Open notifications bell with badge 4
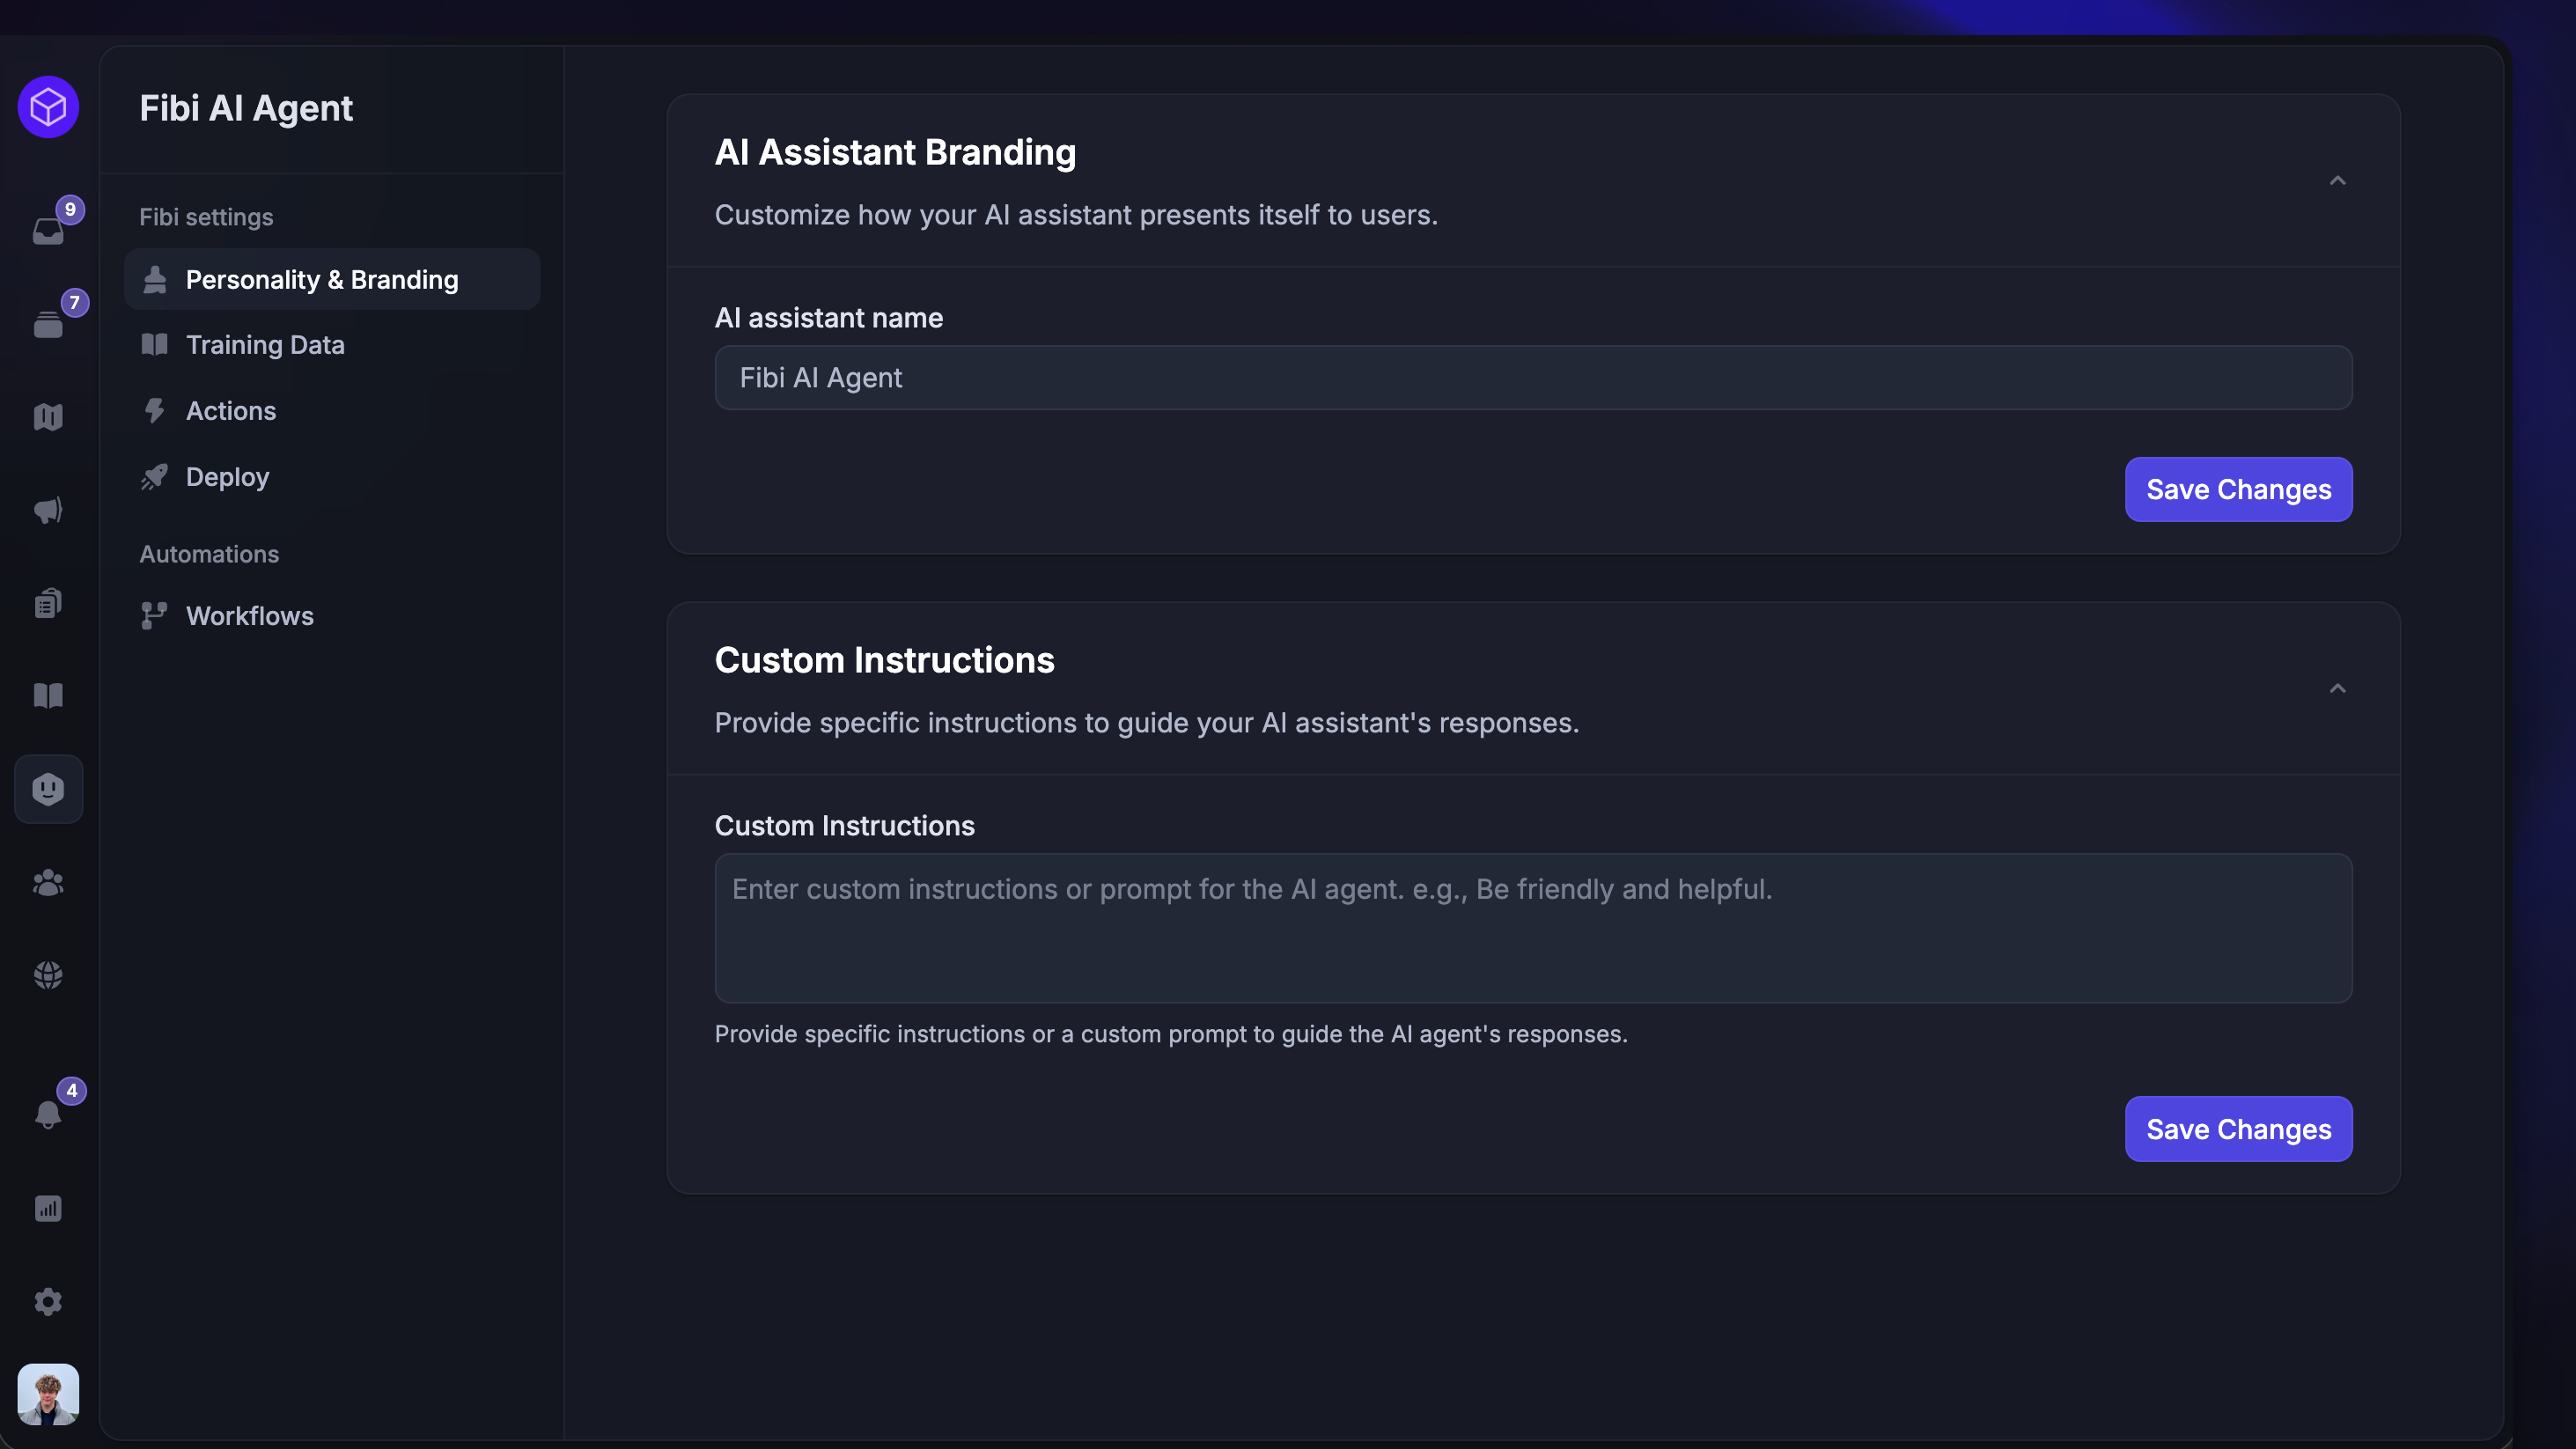The image size is (2576, 1449). pos(48,1114)
